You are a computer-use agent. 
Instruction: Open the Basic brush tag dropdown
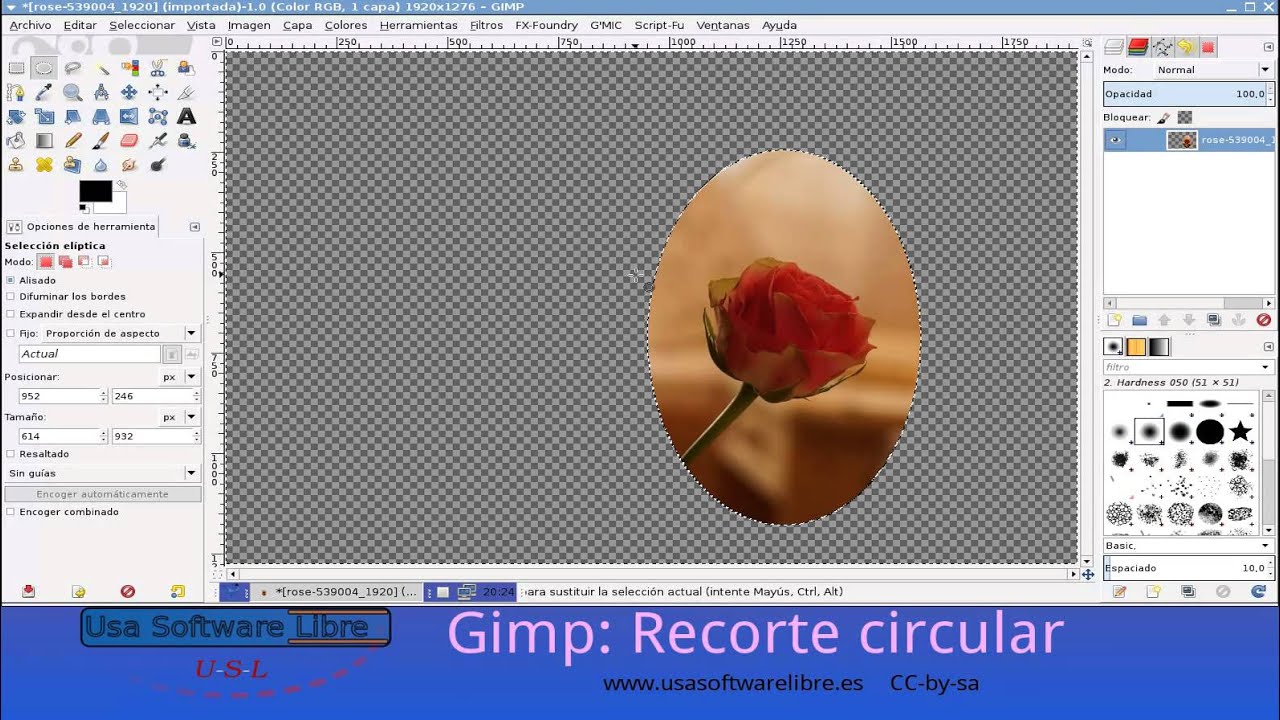(x=1188, y=546)
